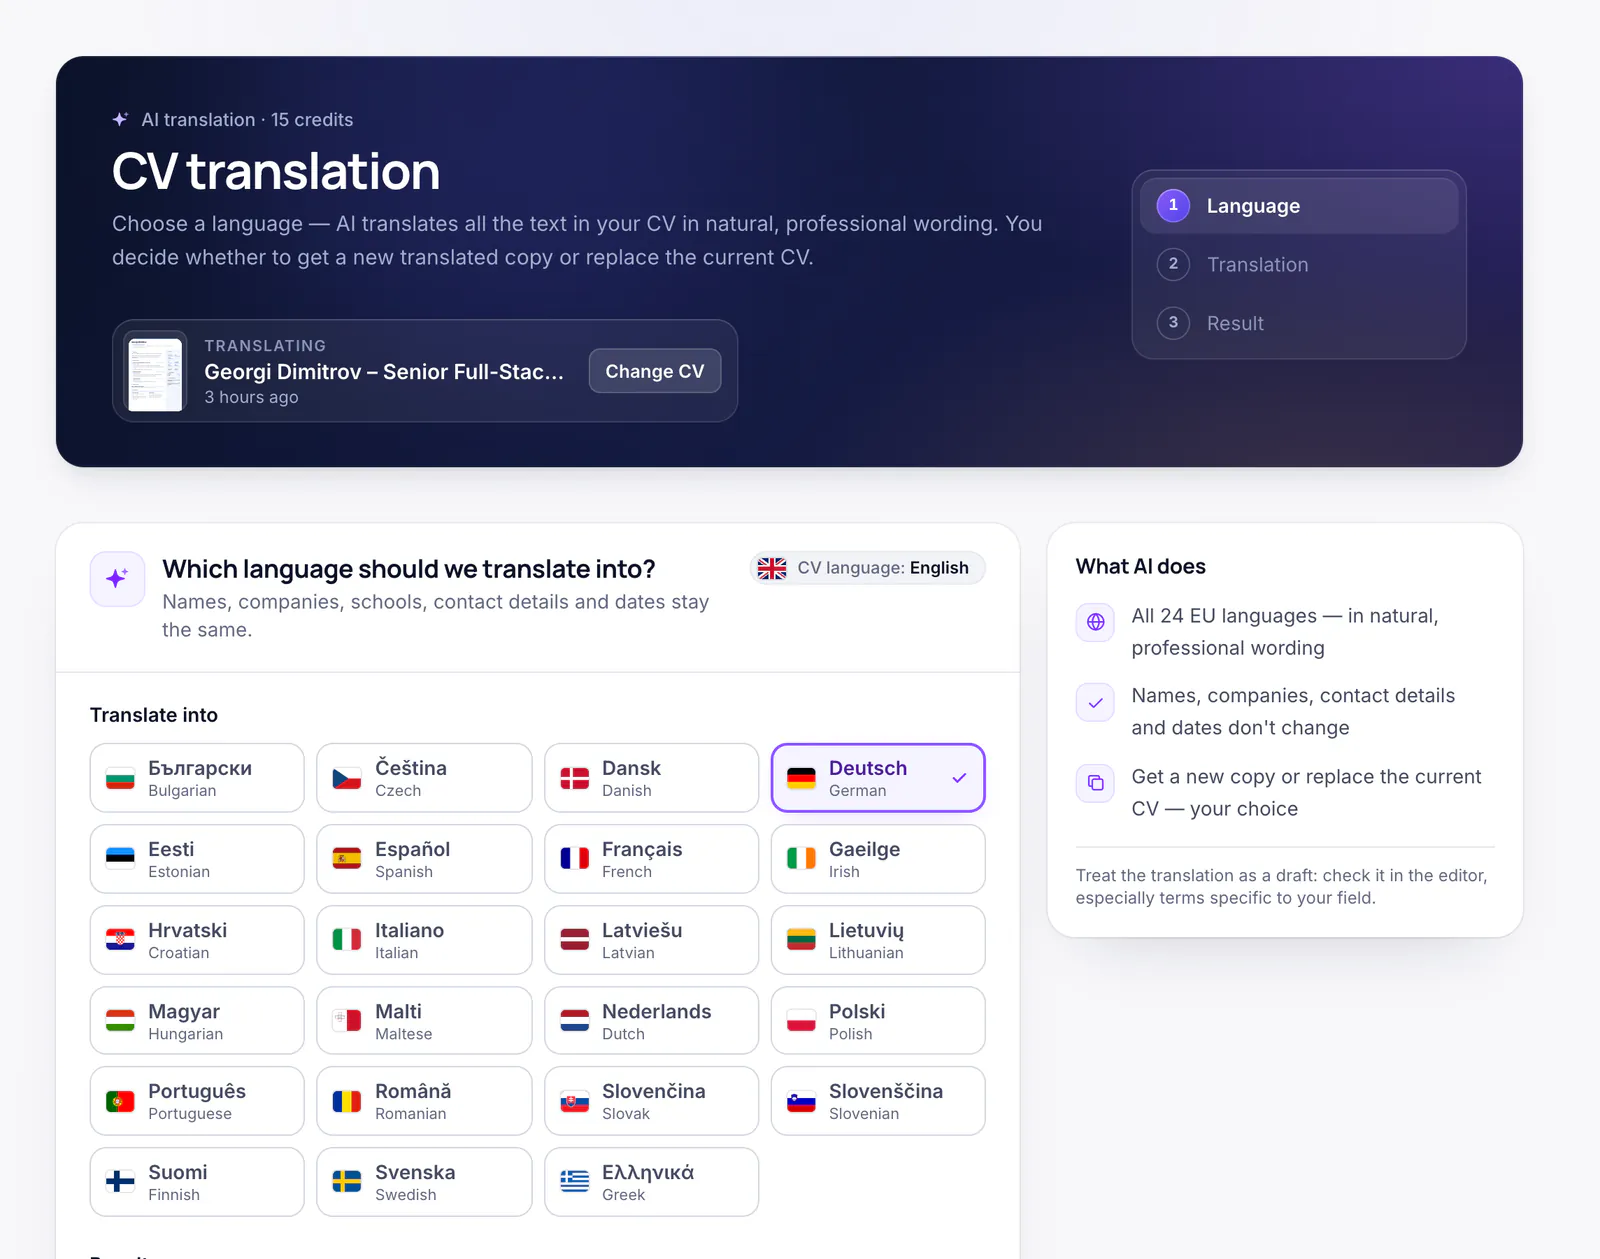This screenshot has width=1600, height=1259.
Task: Click the globe icon under What AI does
Action: click(1095, 622)
